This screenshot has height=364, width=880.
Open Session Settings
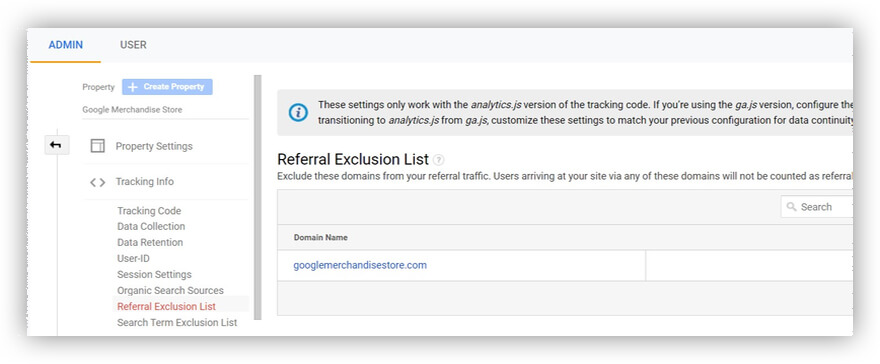(154, 274)
